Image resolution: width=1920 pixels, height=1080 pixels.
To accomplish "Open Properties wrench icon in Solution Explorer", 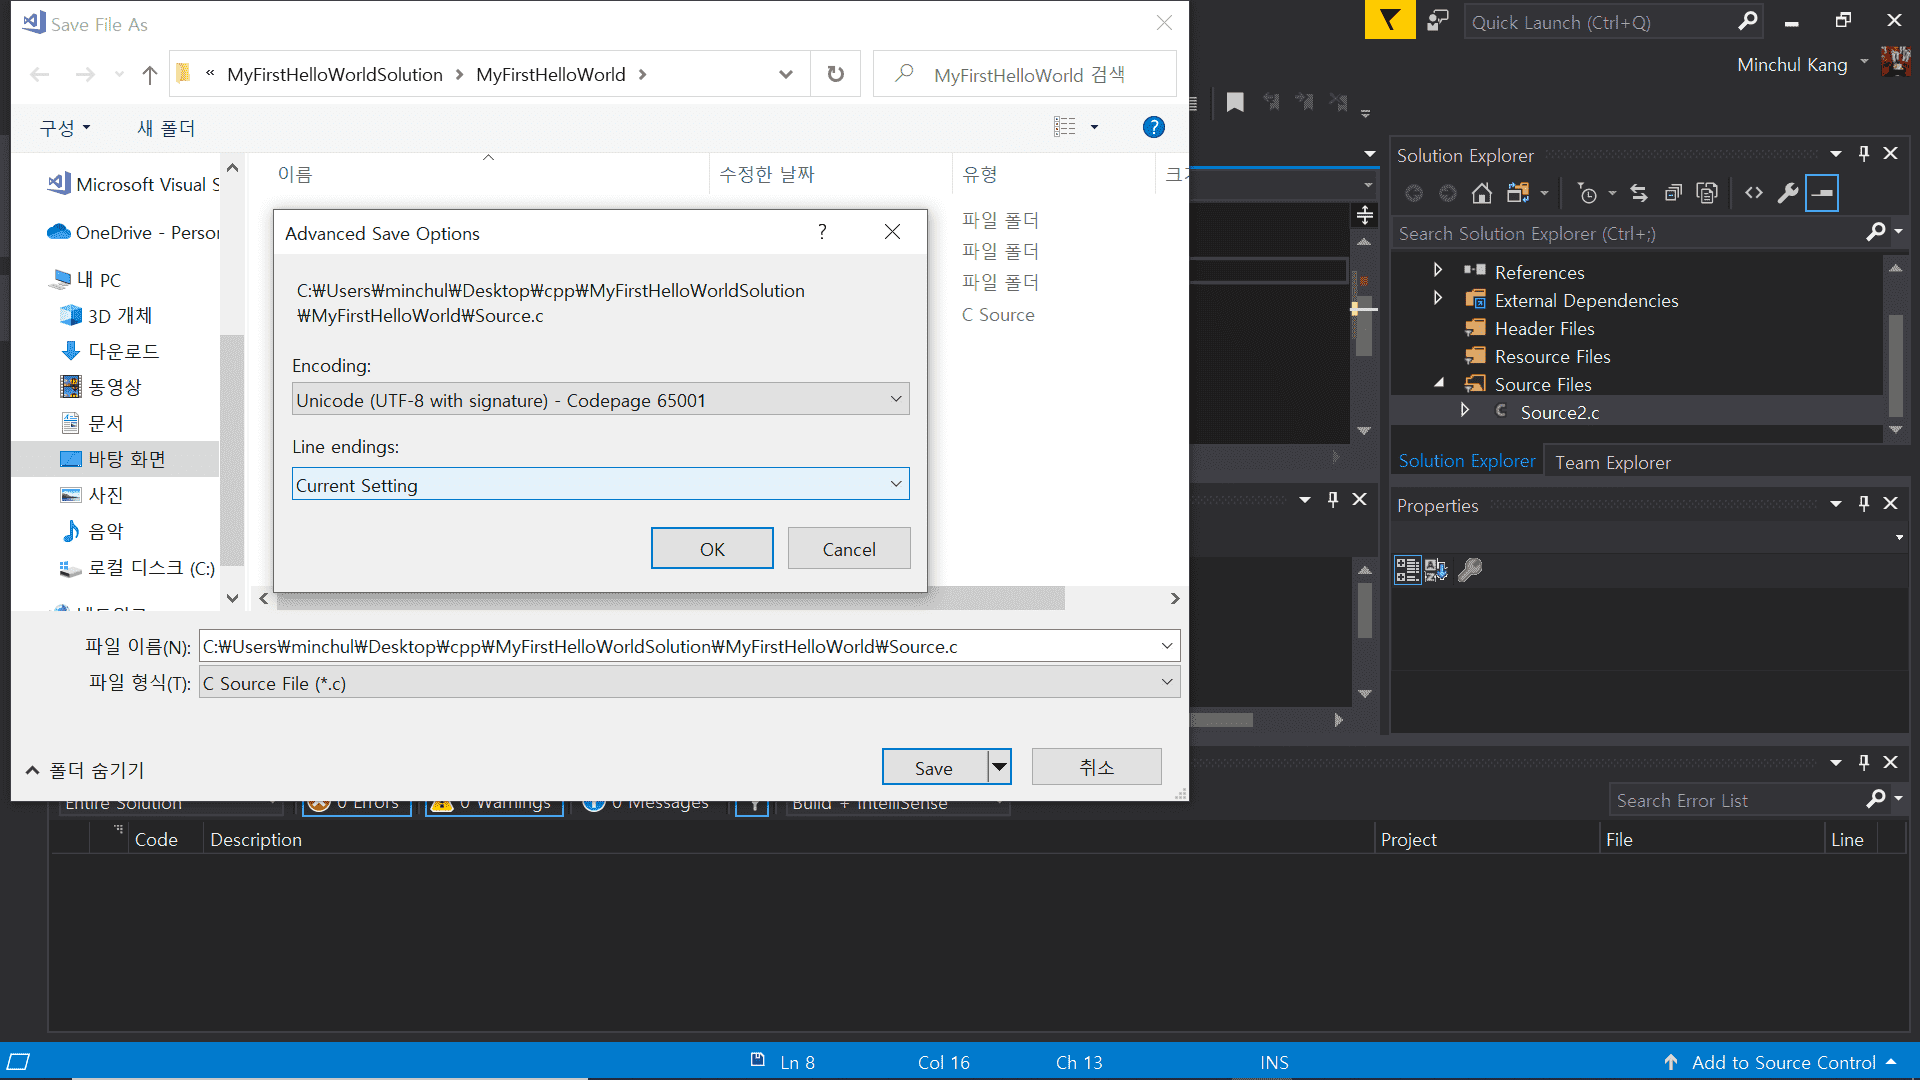I will click(x=1788, y=193).
